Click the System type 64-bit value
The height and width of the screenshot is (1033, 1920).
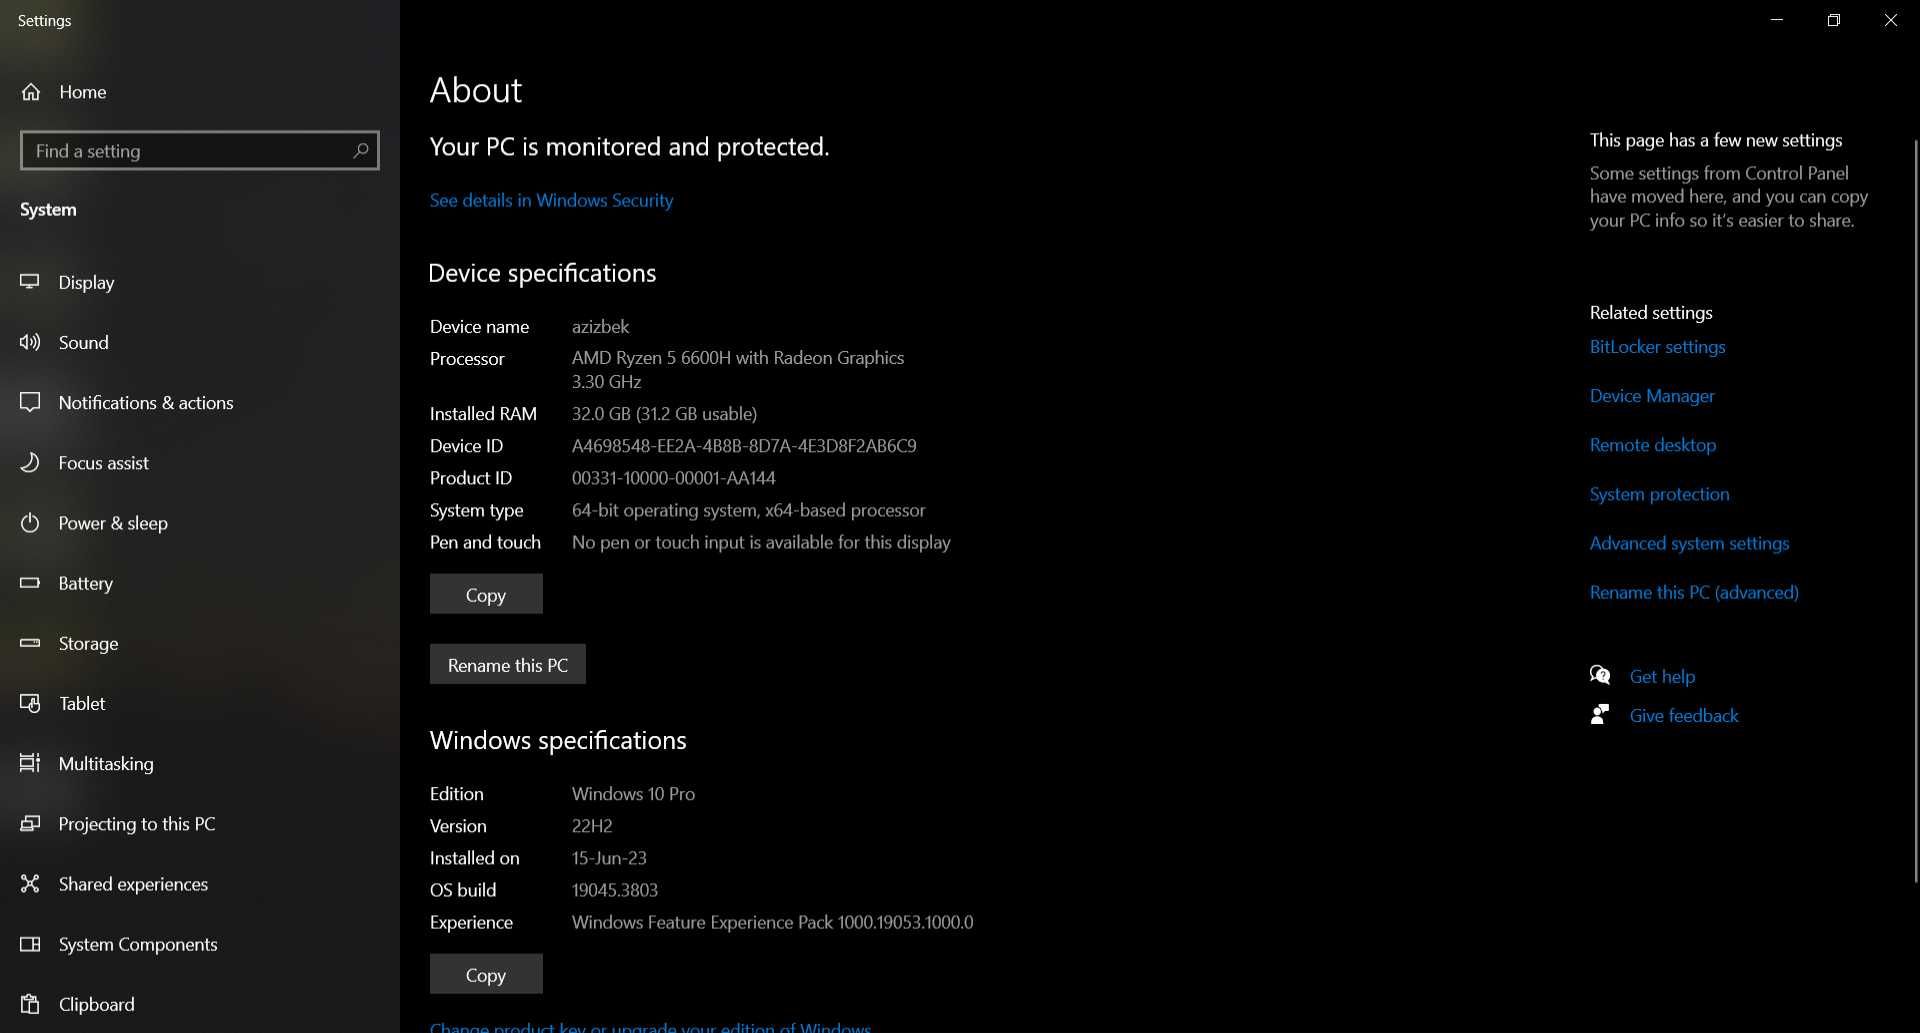click(x=748, y=510)
